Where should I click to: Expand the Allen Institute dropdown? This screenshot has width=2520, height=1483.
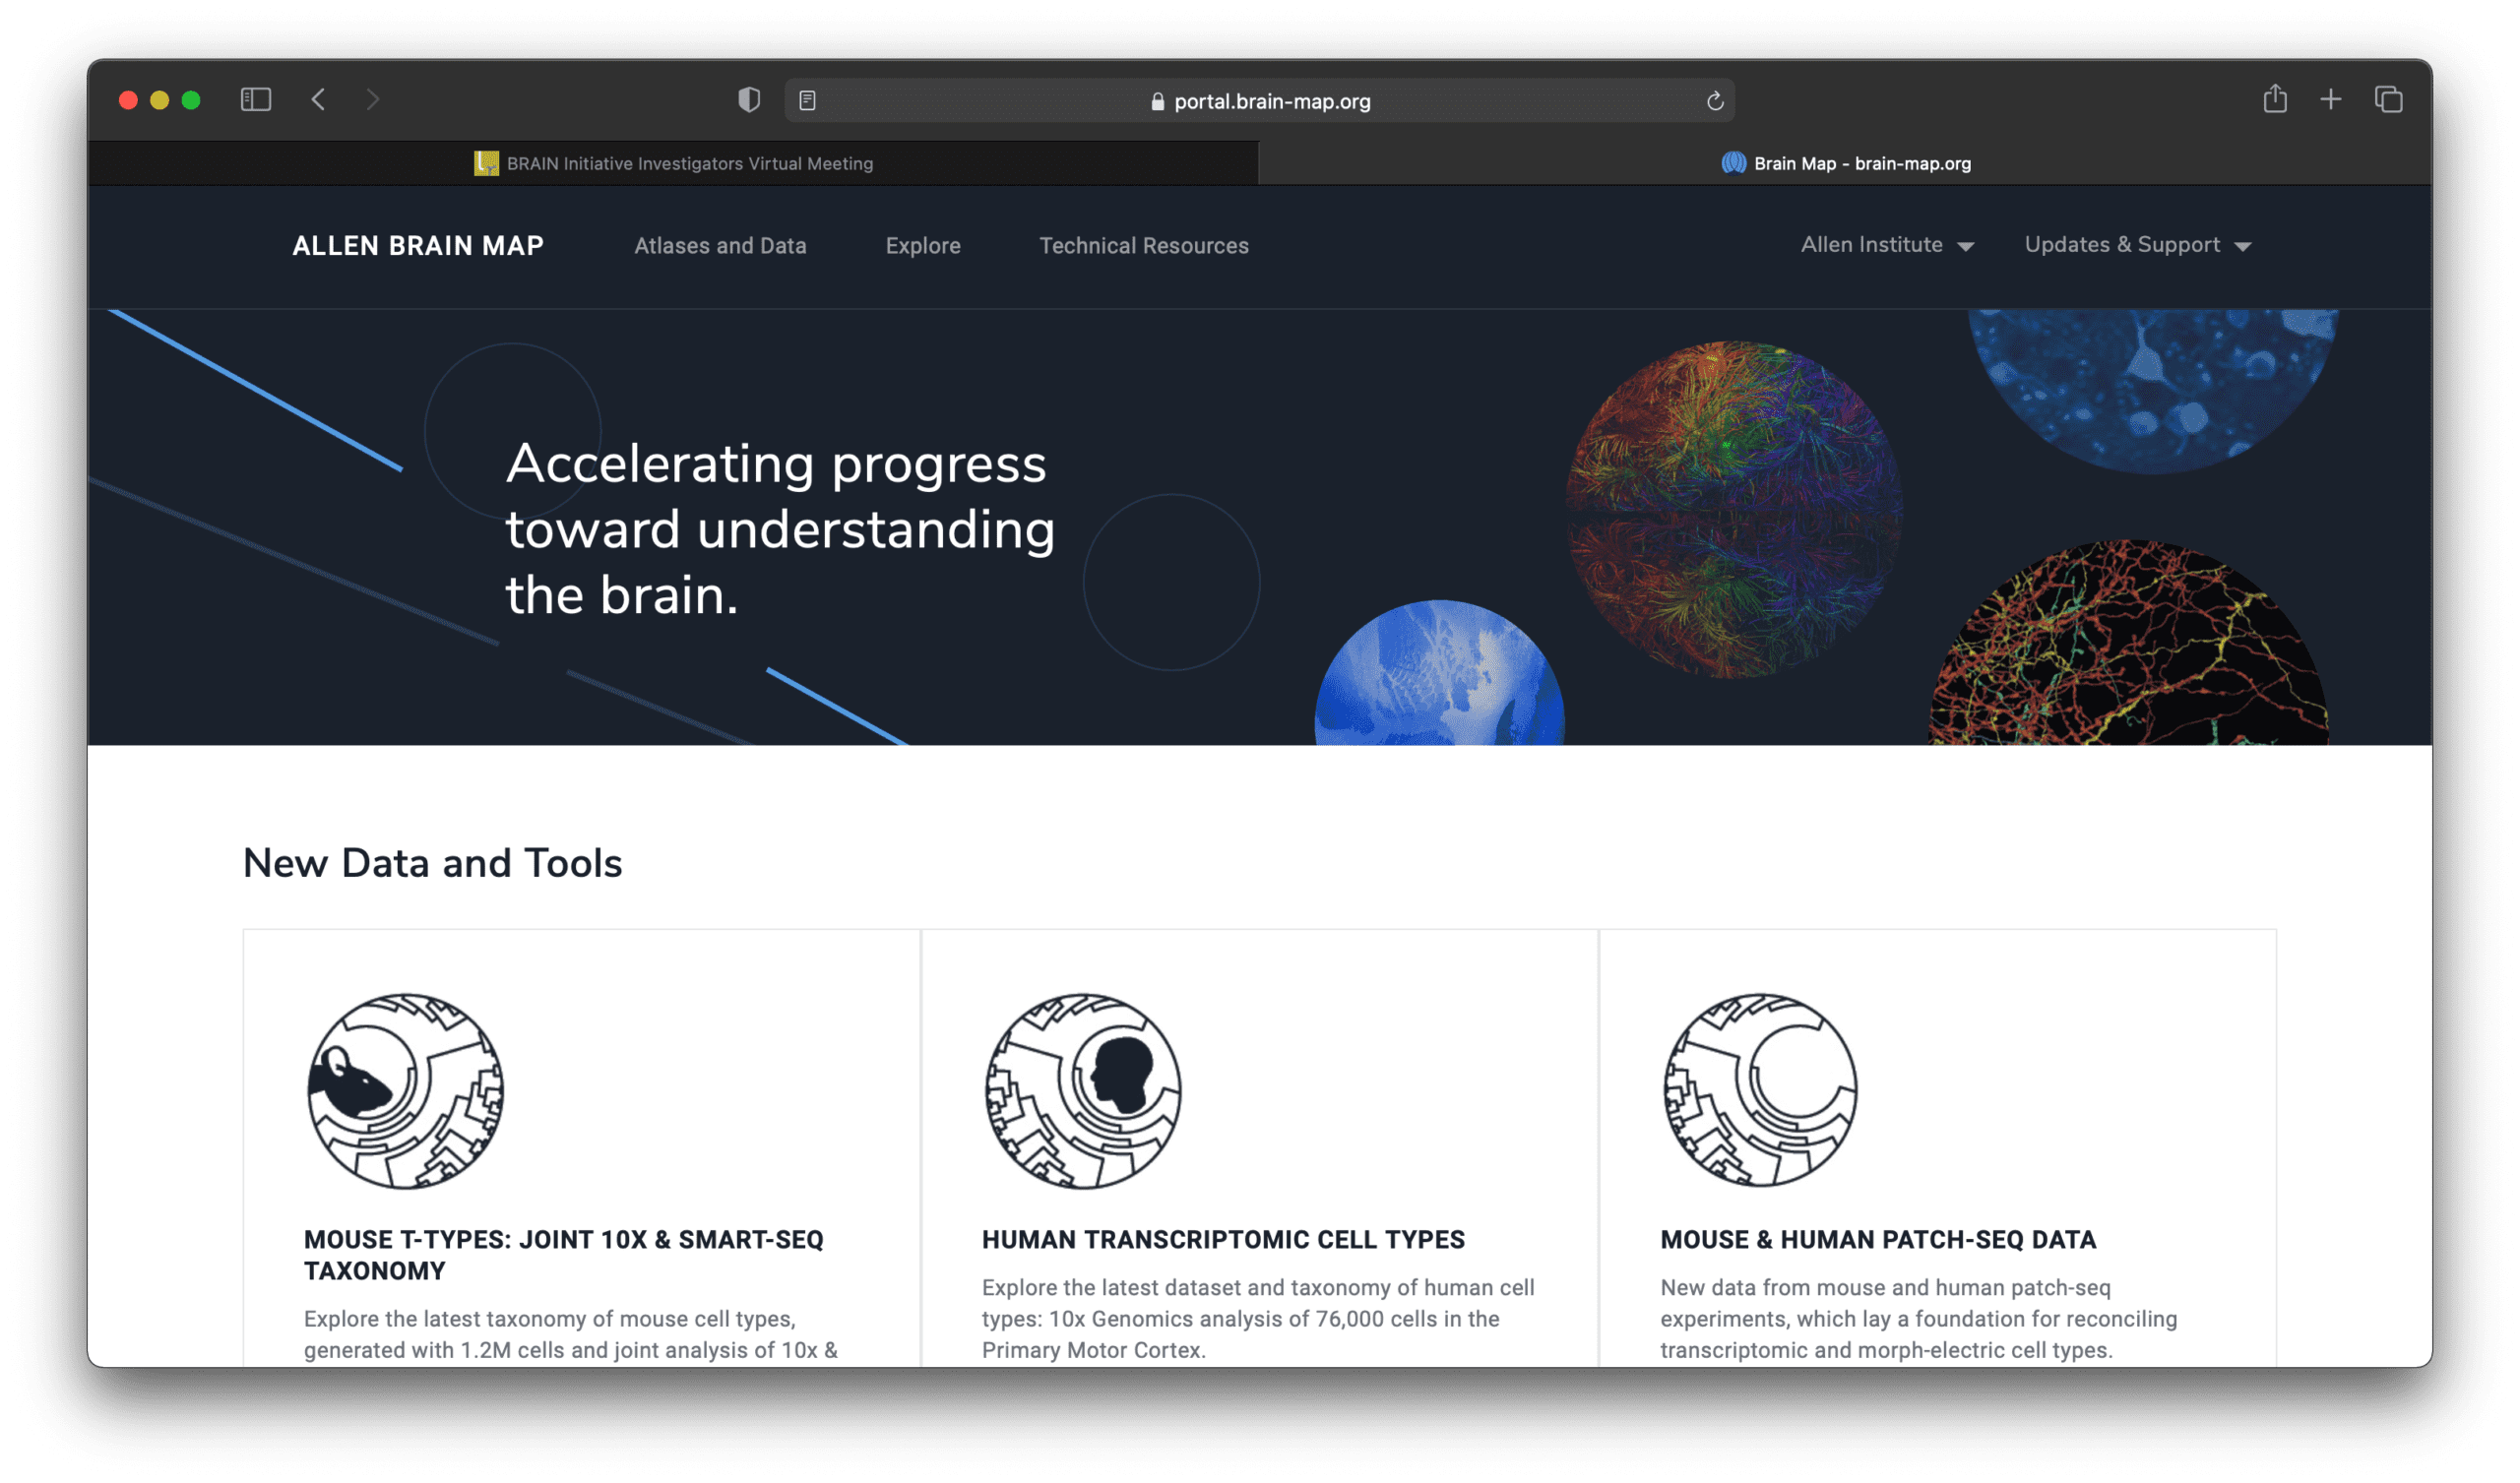click(x=1887, y=245)
